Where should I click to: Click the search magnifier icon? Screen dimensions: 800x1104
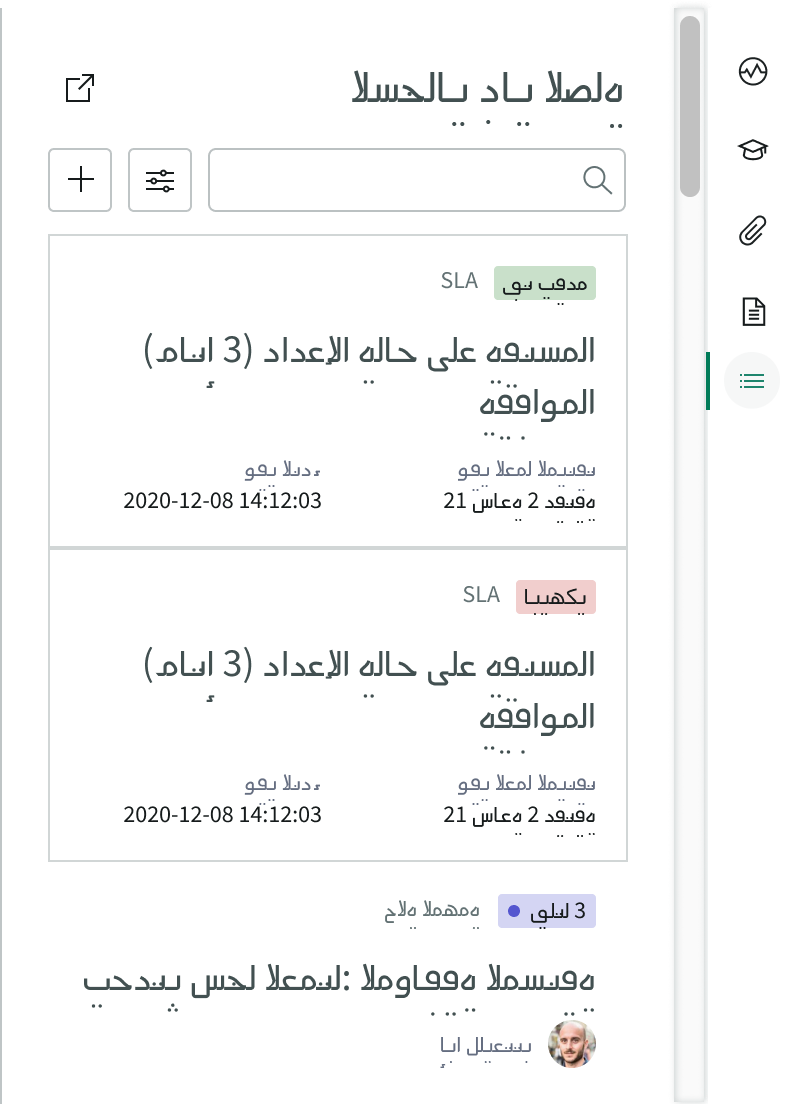tap(598, 180)
